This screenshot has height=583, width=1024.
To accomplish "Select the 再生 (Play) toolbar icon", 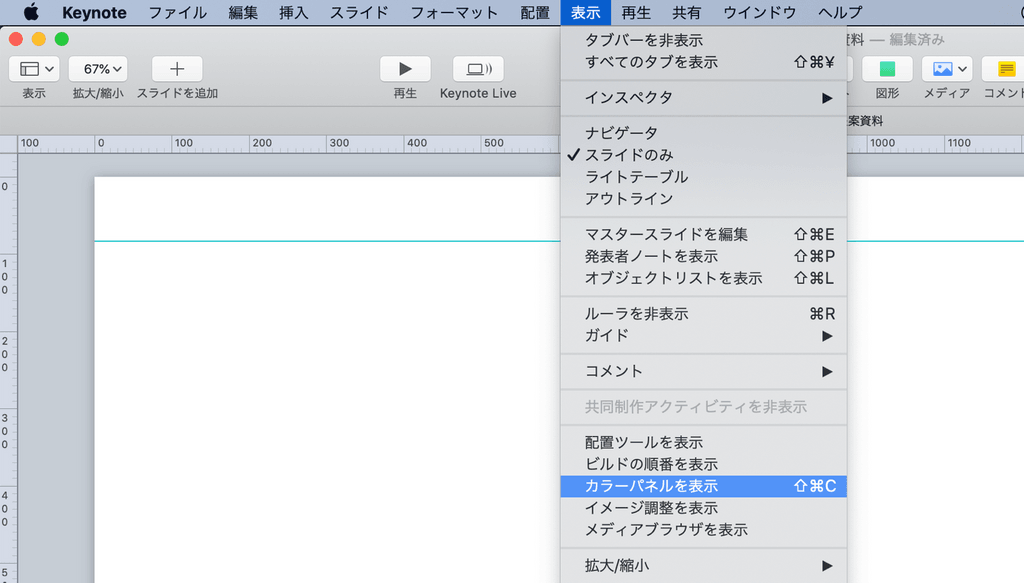I will (404, 69).
